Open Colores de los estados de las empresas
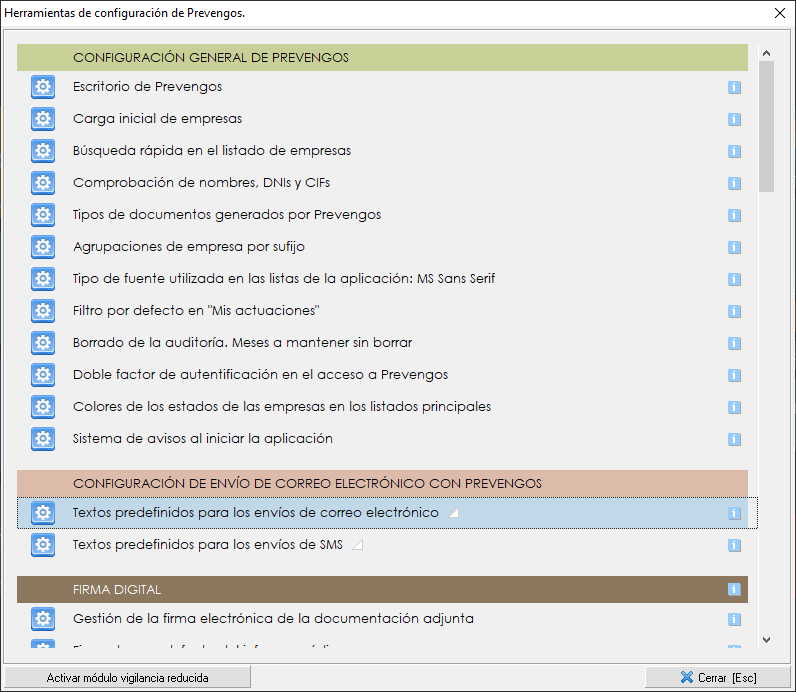The image size is (796, 692). point(281,407)
